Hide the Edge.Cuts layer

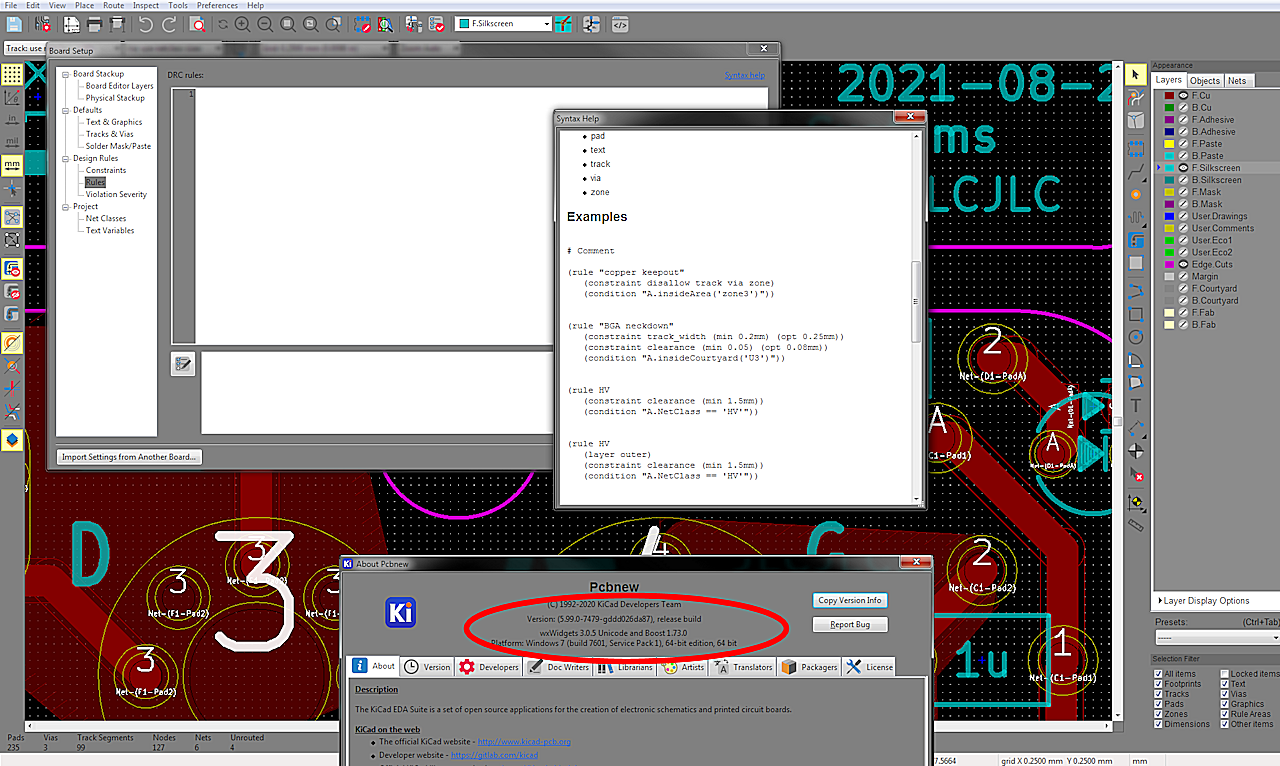click(1183, 264)
